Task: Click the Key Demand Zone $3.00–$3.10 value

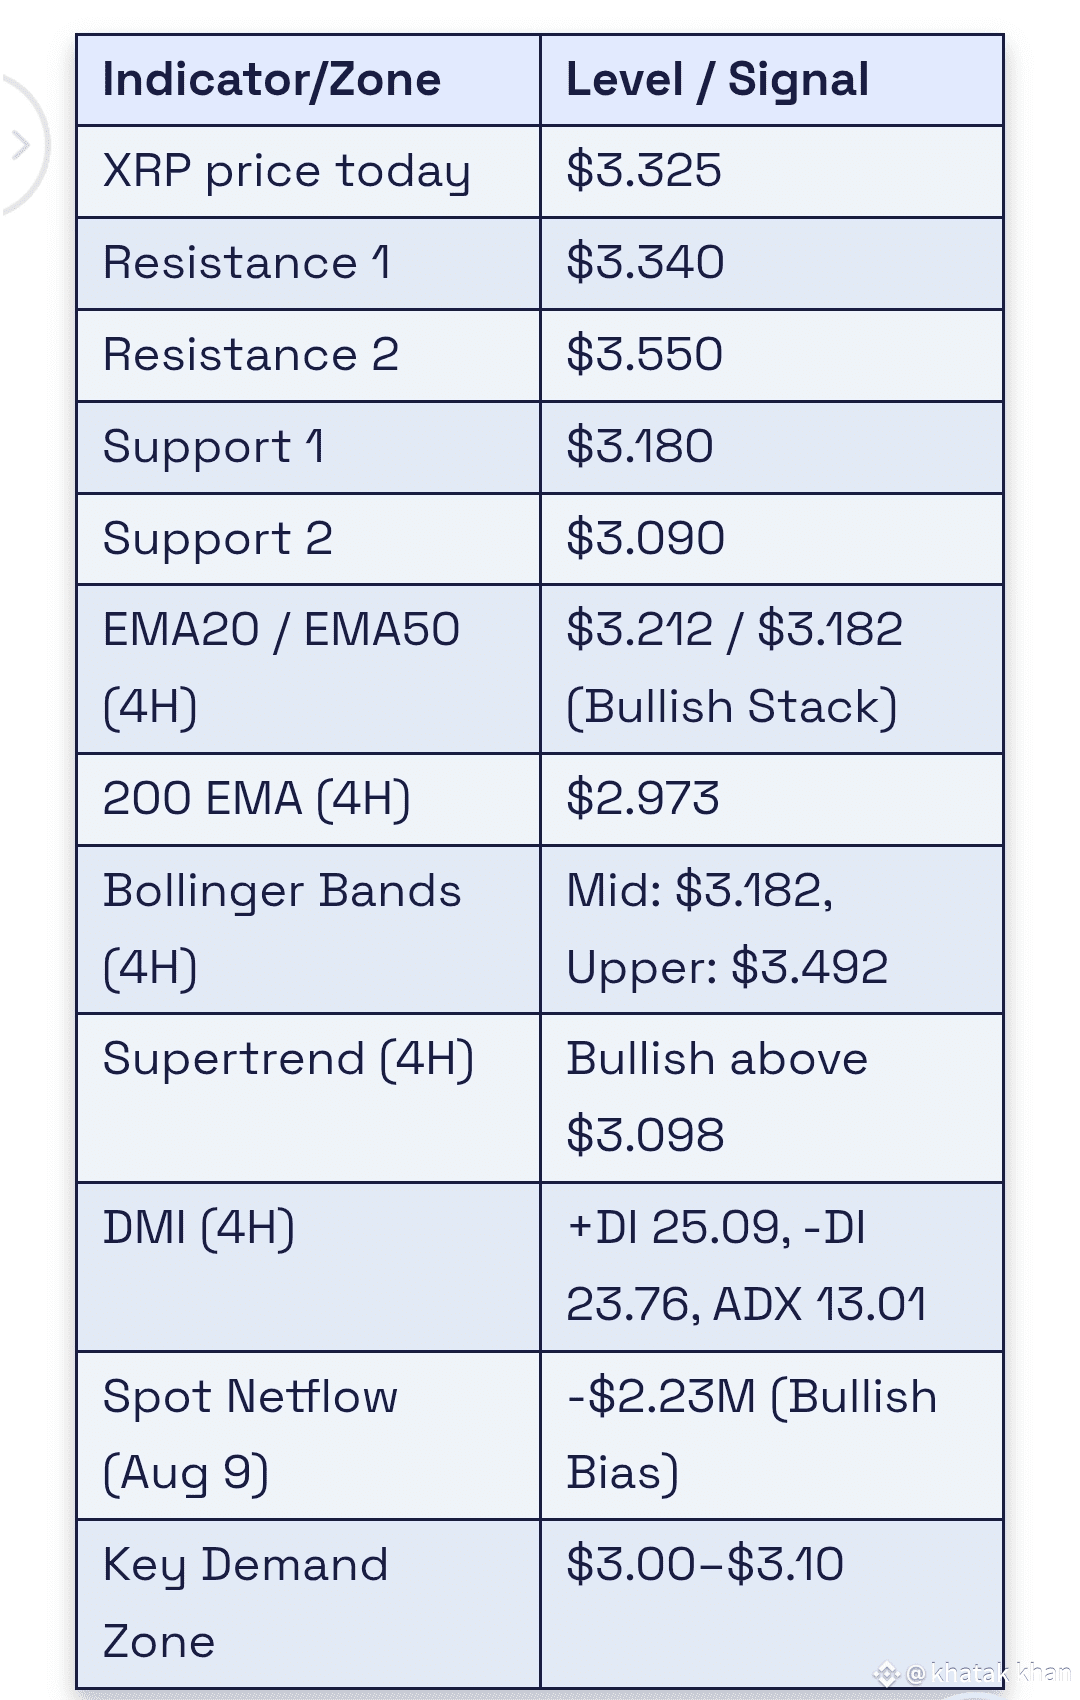Action: pos(705,1564)
